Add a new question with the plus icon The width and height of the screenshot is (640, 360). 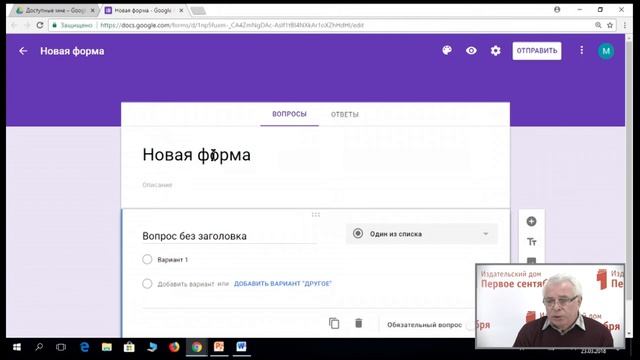point(531,222)
